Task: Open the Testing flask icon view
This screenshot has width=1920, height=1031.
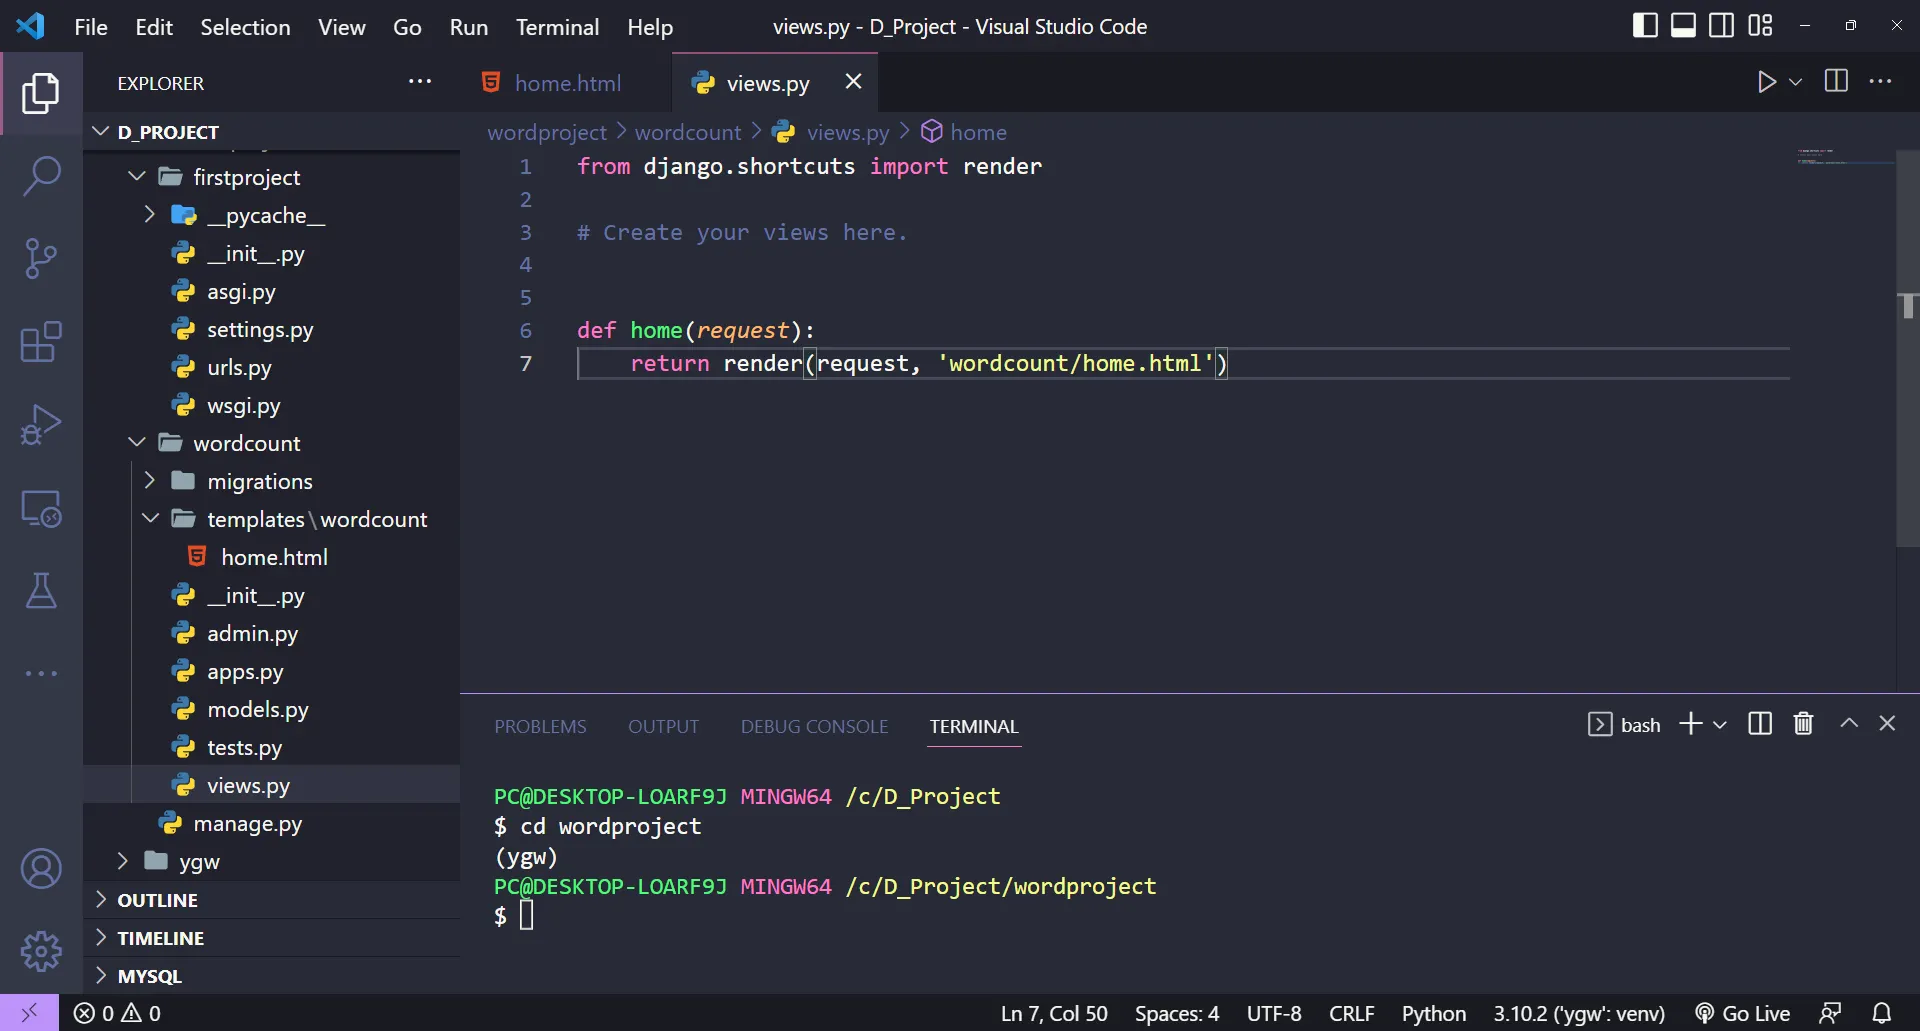Action: coord(41,591)
